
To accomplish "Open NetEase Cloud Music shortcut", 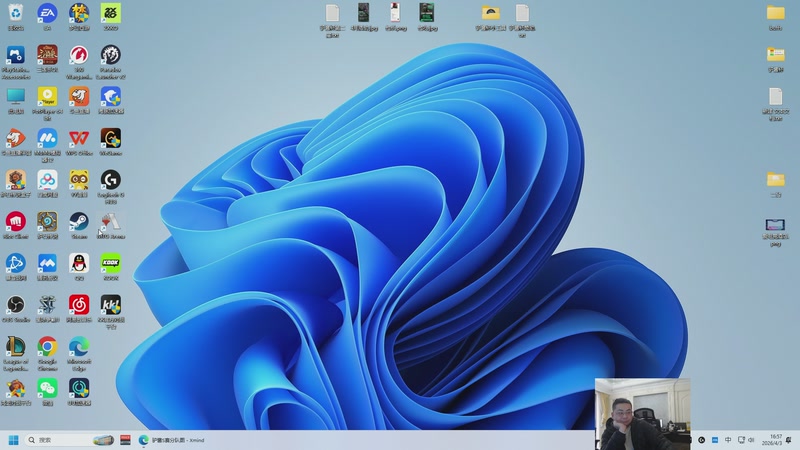I will coord(79,305).
